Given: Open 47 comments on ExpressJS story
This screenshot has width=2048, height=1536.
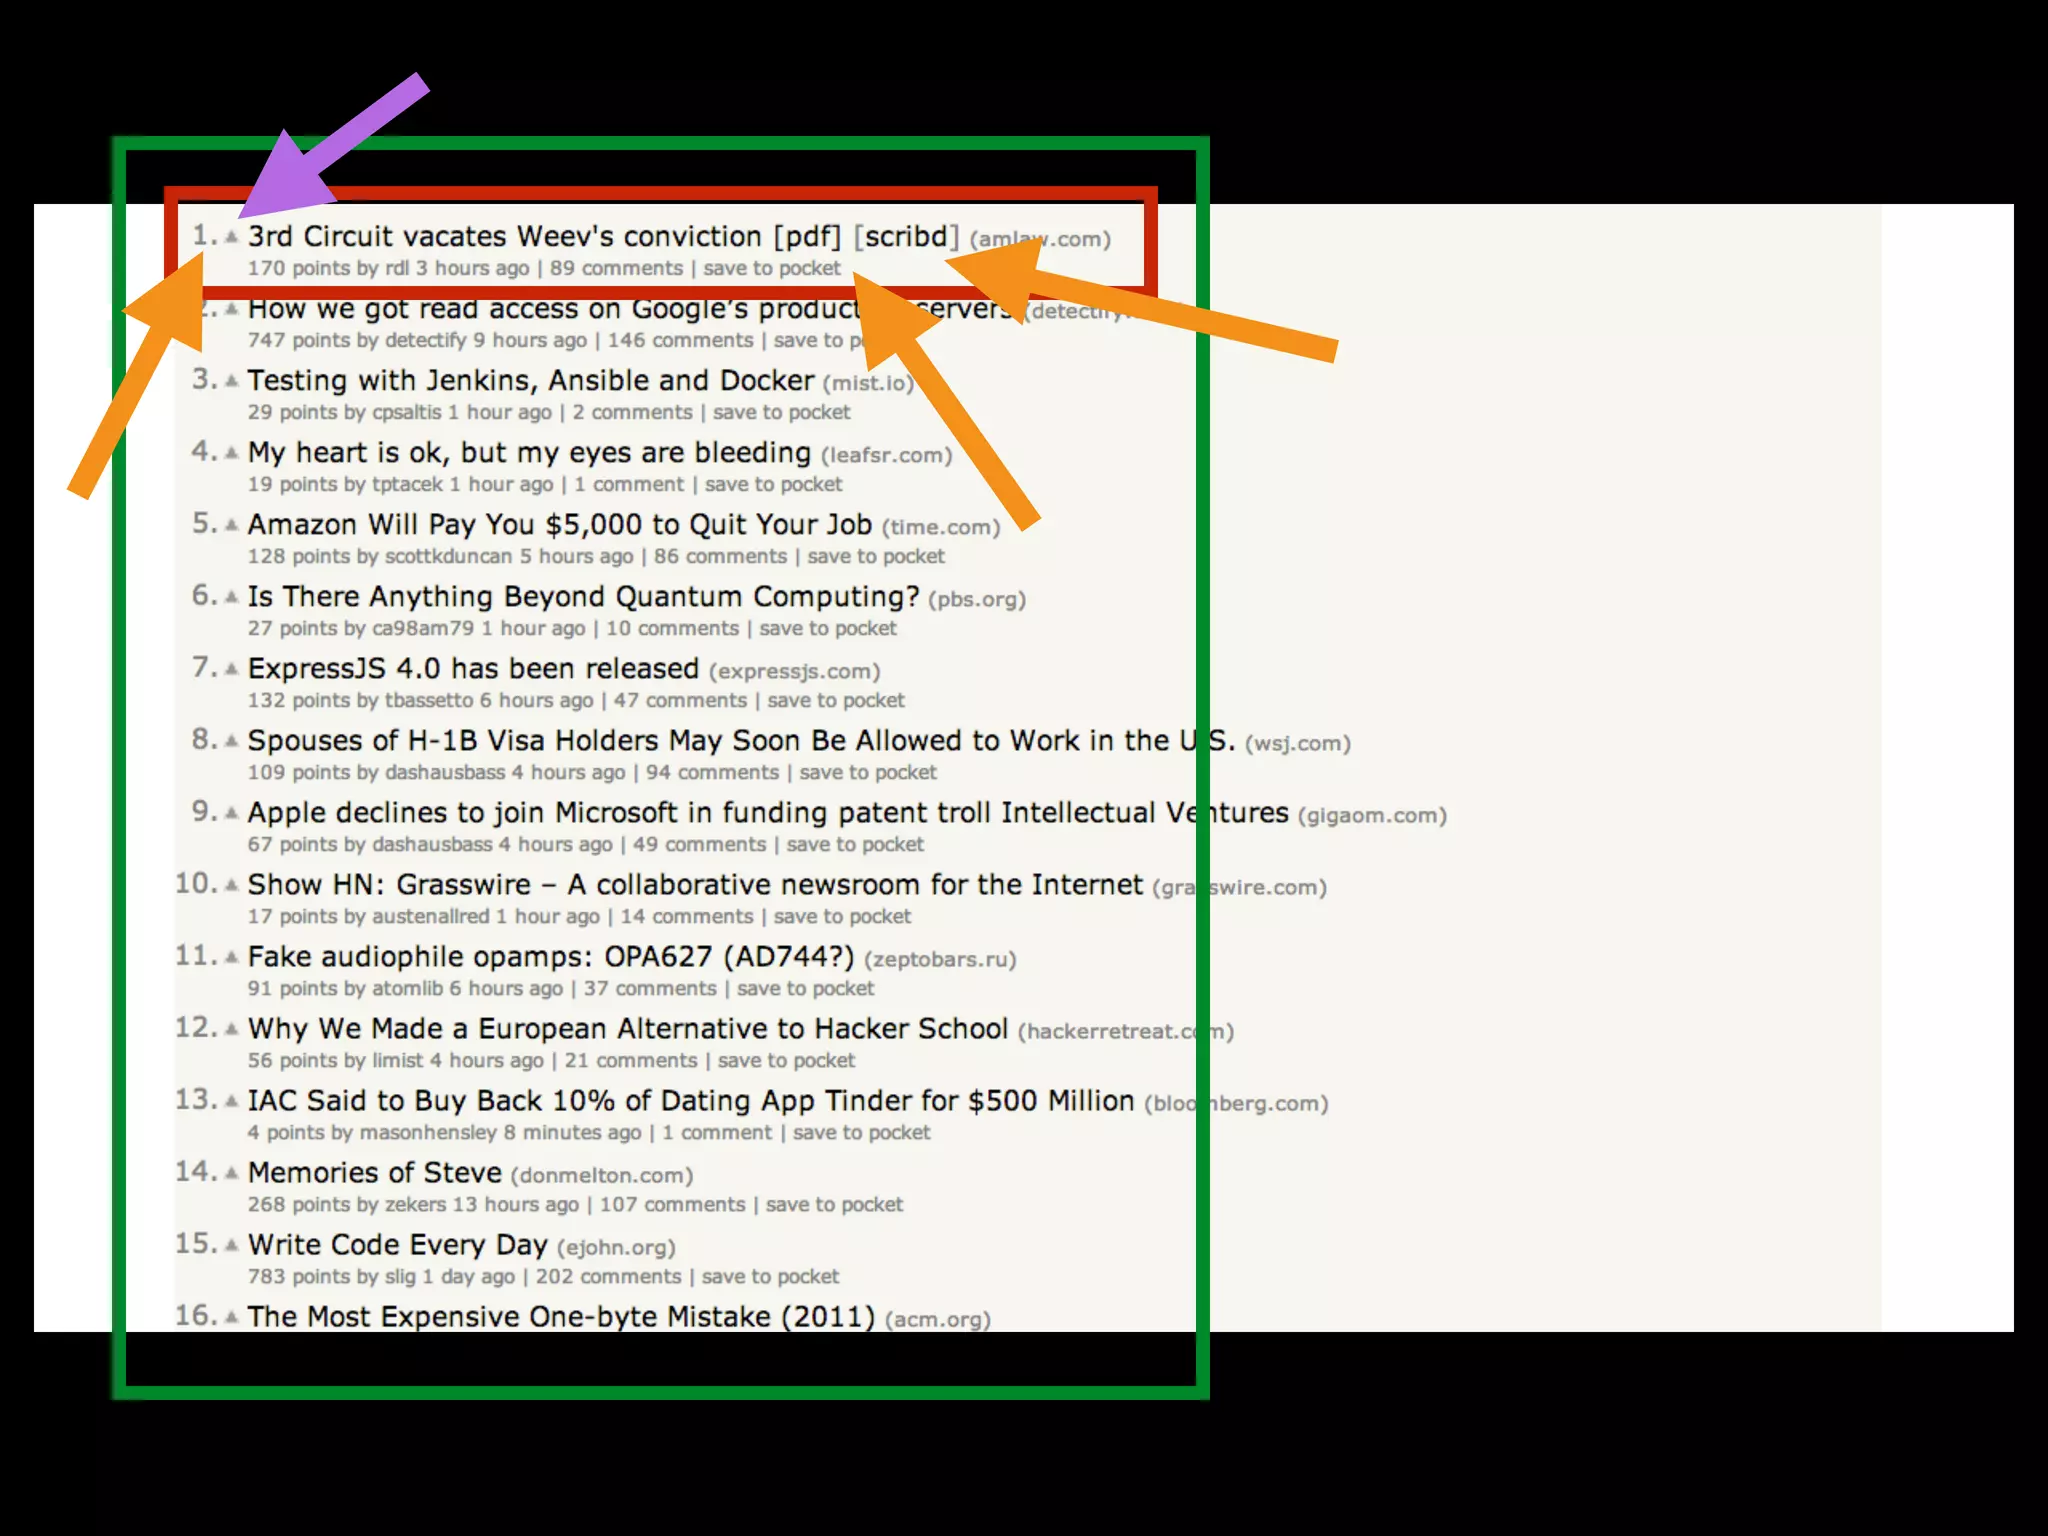Looking at the screenshot, I should 680,701.
